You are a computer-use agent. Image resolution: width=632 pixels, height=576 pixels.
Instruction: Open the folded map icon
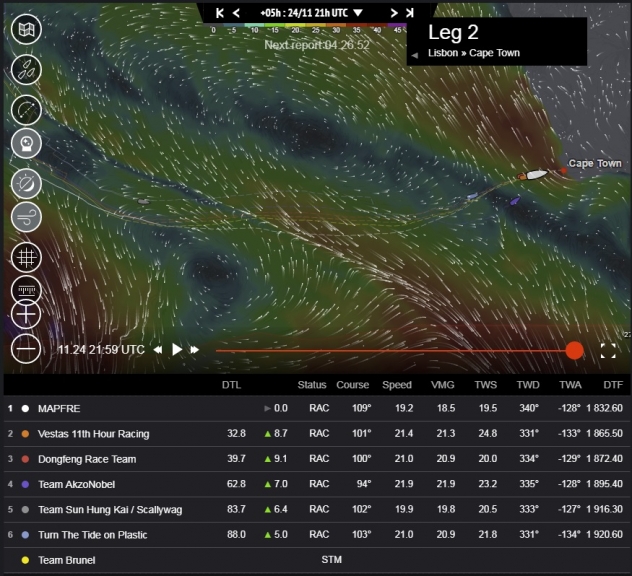click(26, 29)
